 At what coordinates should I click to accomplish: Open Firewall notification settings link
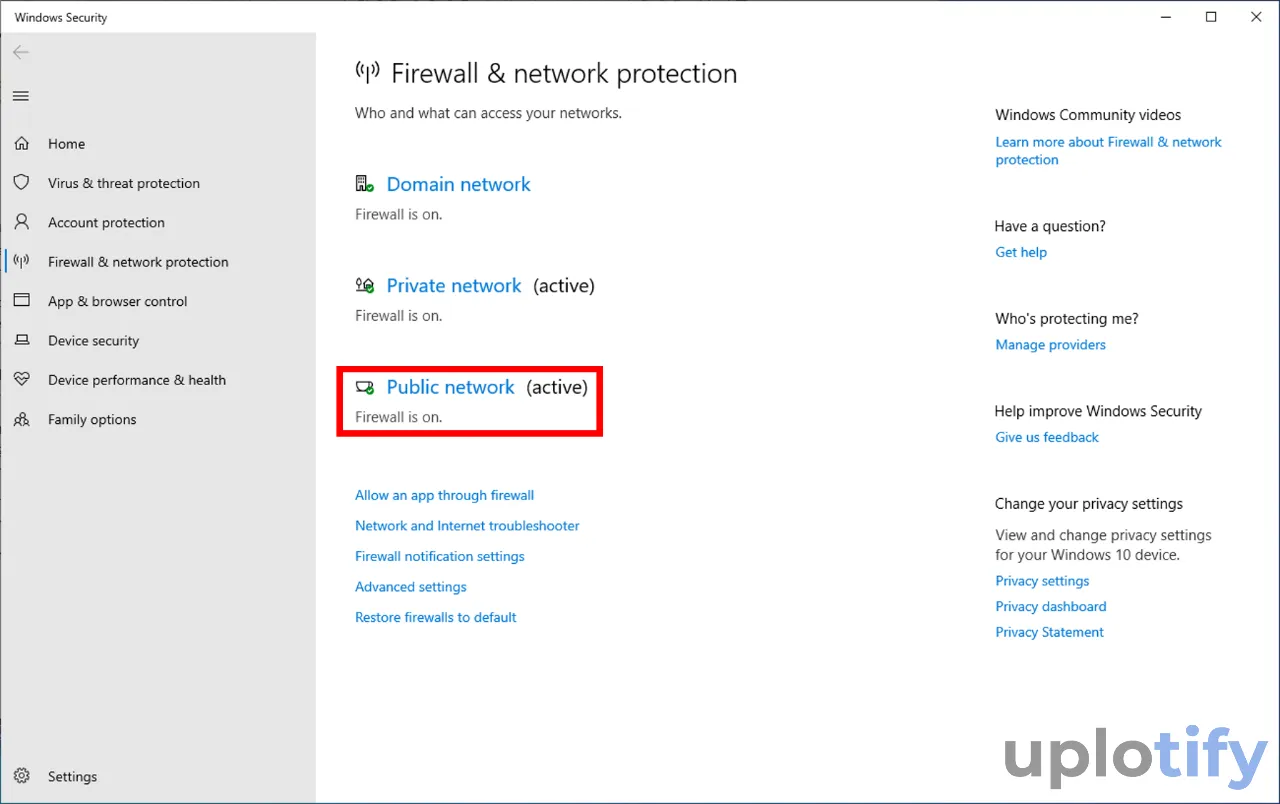point(439,556)
